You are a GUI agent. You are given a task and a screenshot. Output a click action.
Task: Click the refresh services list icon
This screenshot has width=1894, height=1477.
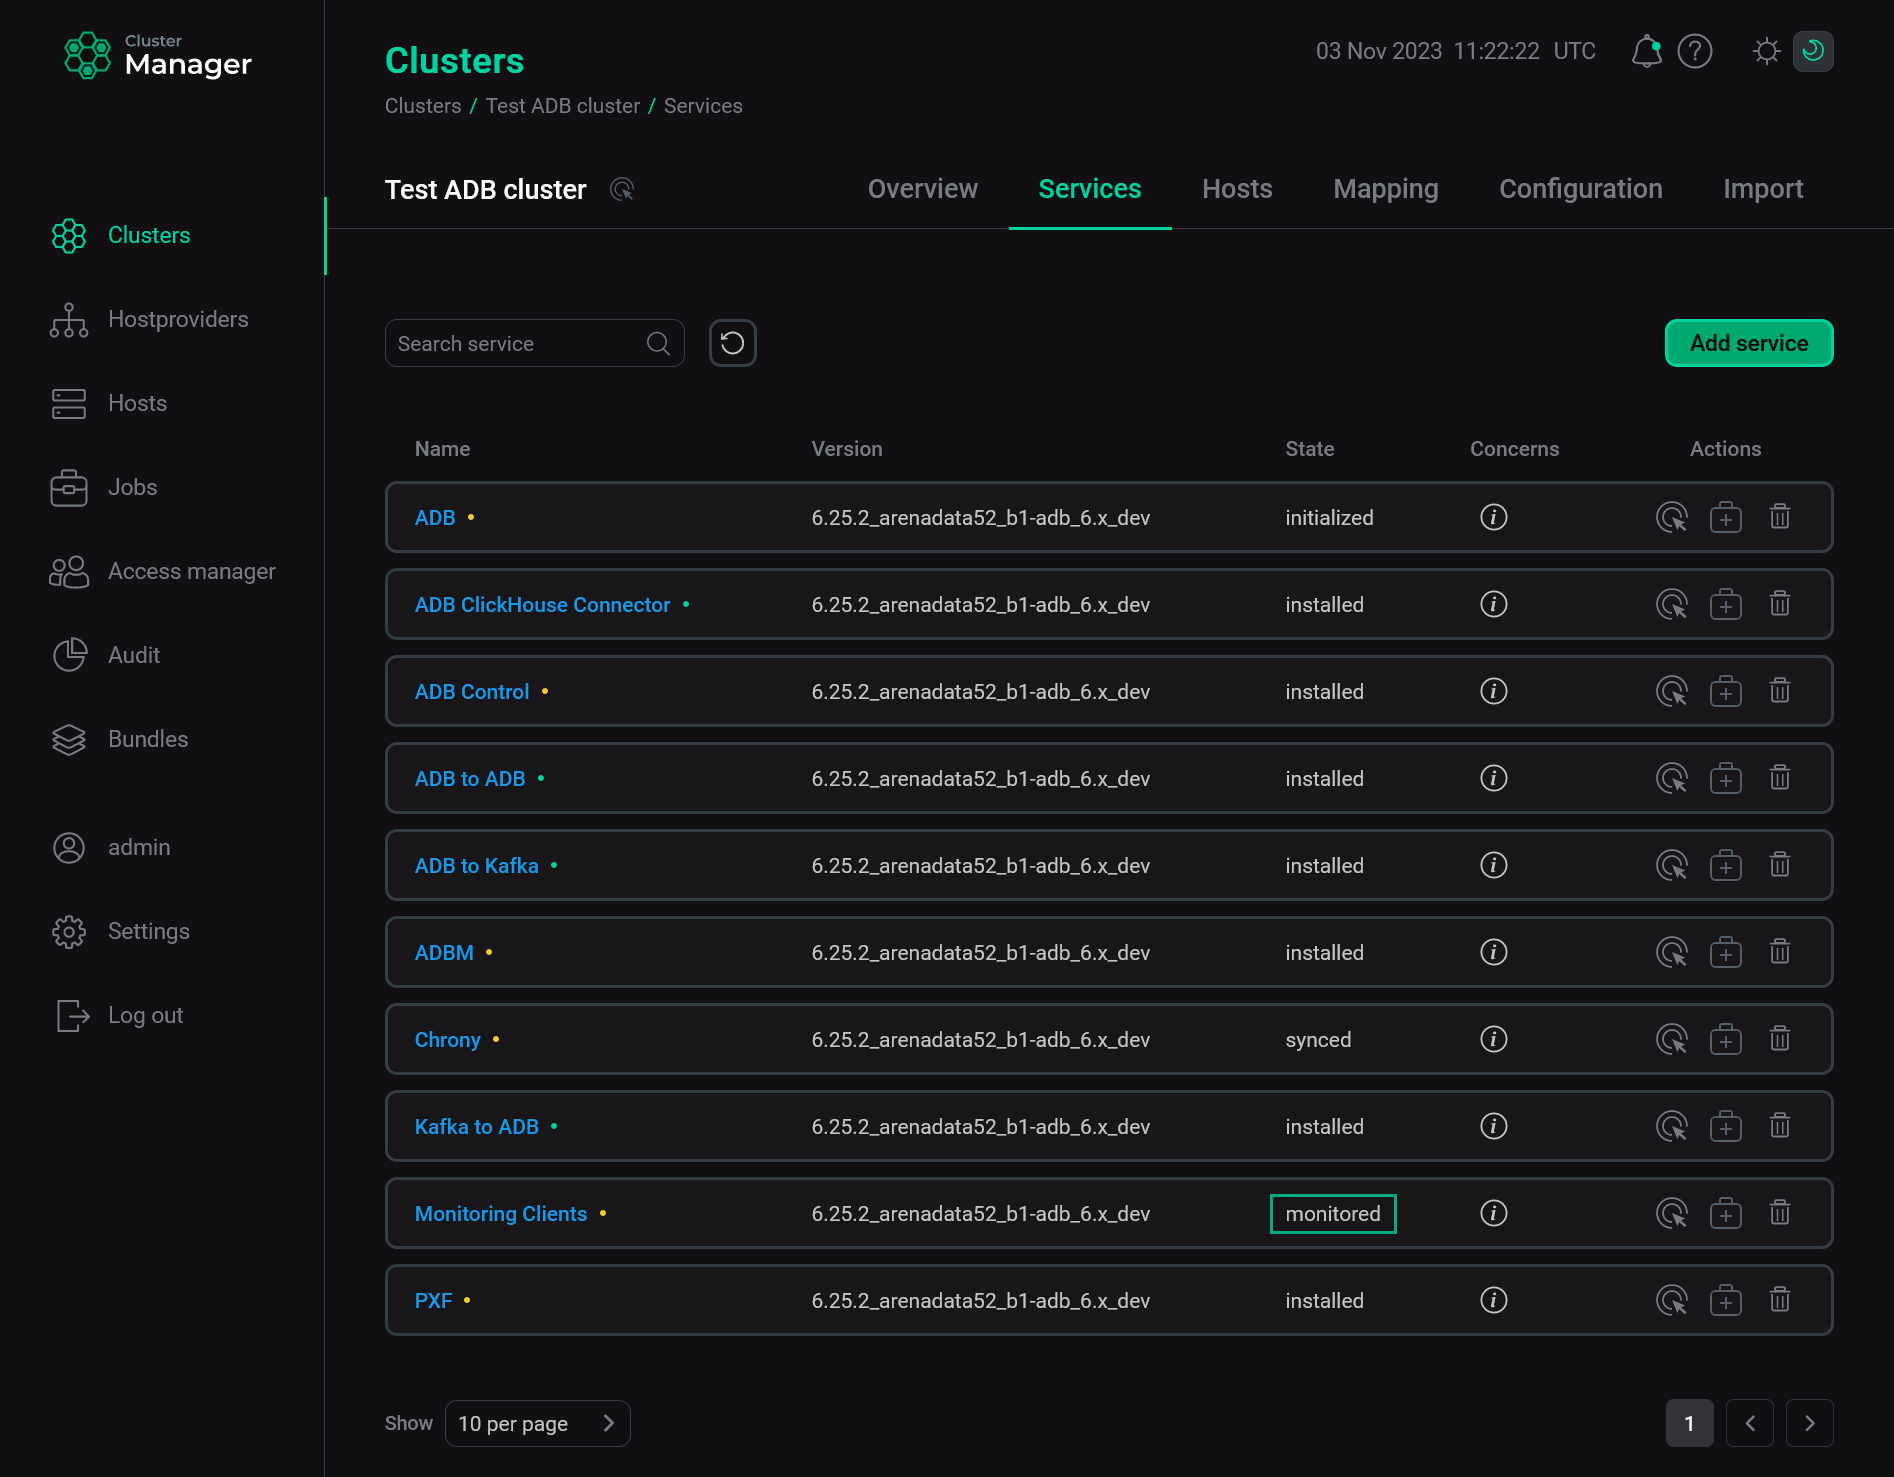tap(733, 343)
